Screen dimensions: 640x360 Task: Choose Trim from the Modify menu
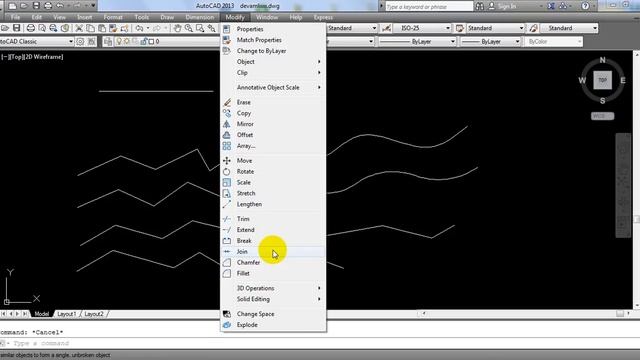273,219
